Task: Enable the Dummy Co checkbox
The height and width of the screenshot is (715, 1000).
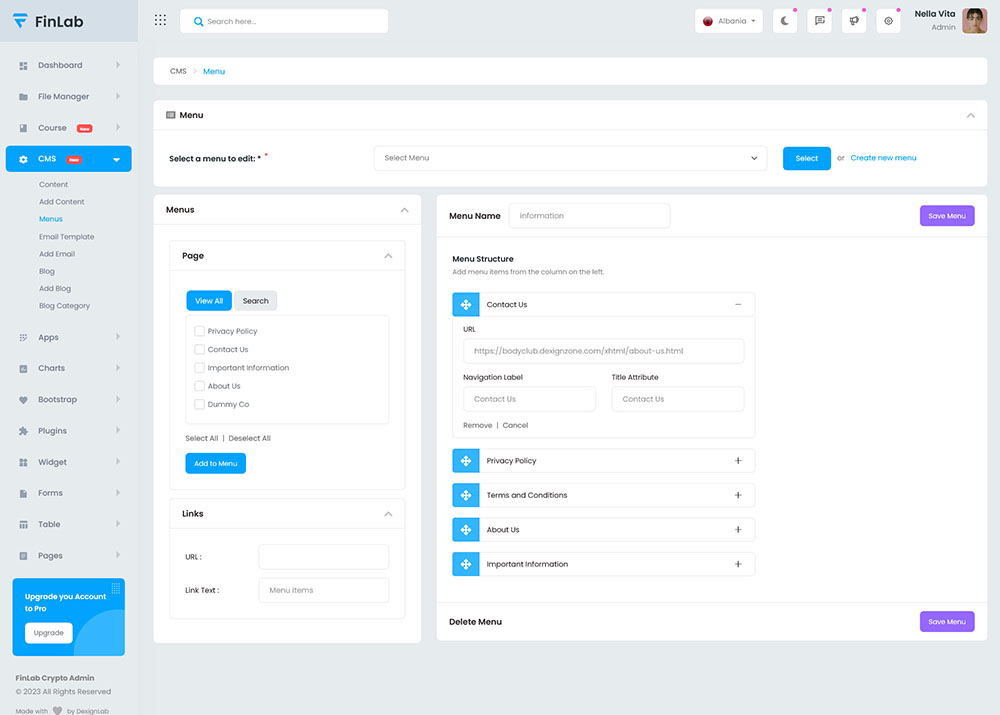Action: 200,404
